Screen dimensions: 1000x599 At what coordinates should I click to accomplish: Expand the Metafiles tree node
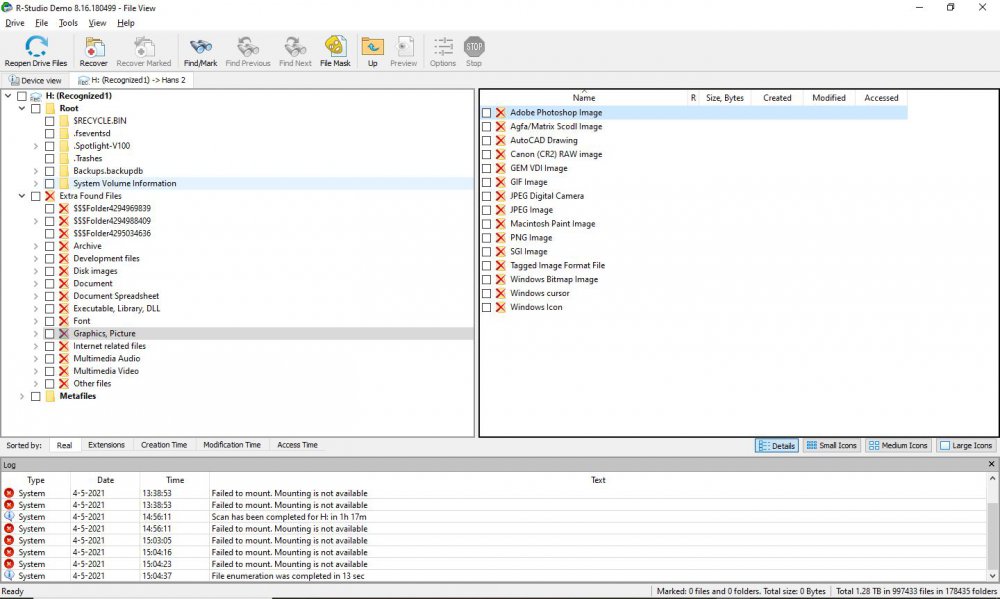[x=22, y=396]
